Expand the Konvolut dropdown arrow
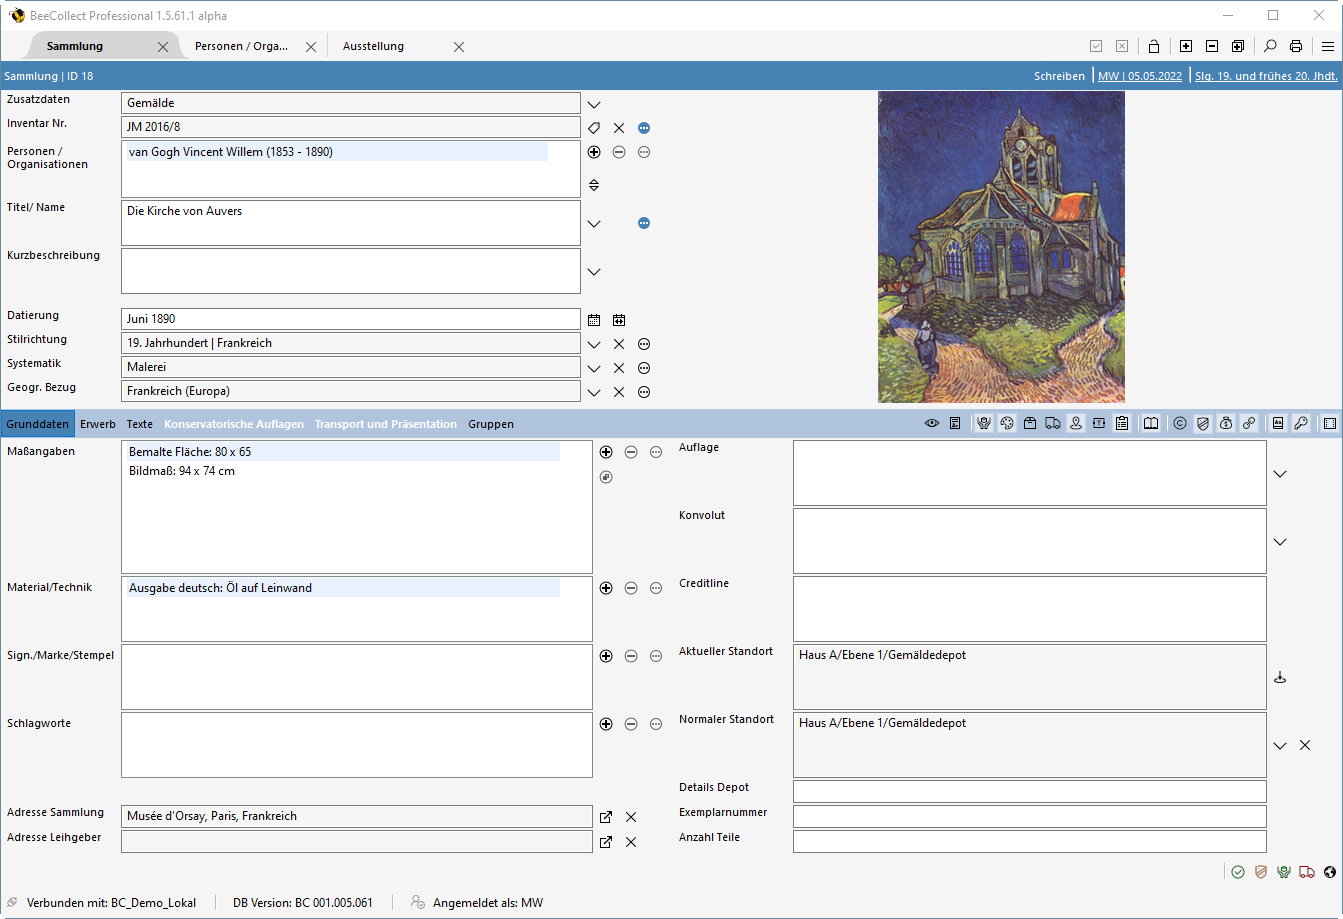This screenshot has width=1343, height=919. coord(1280,542)
